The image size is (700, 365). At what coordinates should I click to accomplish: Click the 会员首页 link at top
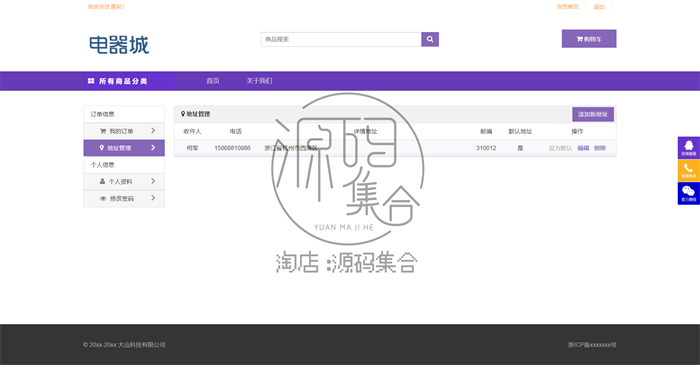(567, 7)
